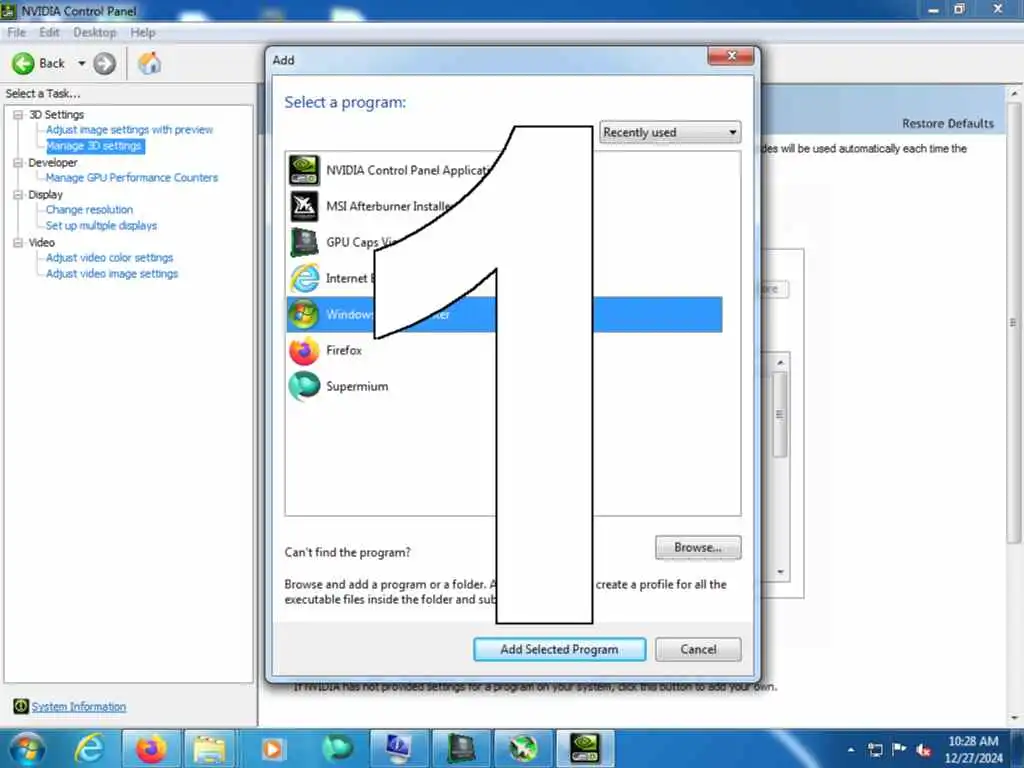Open the Edit menu
1024x768 pixels.
[49, 33]
